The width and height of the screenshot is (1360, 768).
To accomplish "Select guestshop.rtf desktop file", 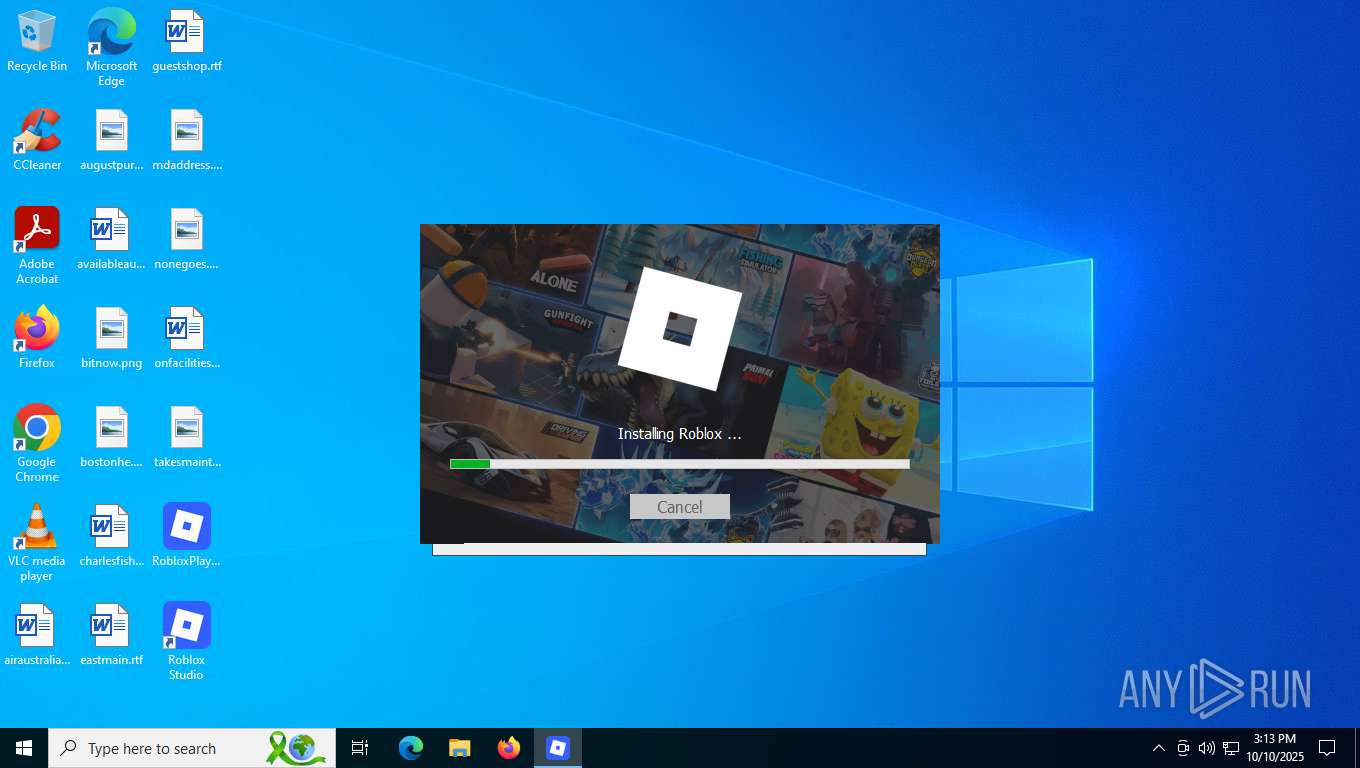I will tap(187, 41).
